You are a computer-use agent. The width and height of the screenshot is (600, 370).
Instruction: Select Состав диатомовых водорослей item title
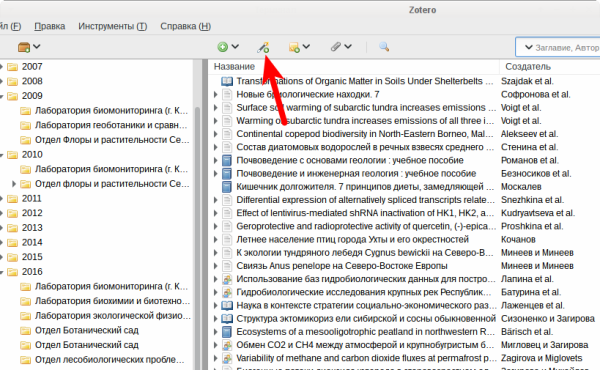click(365, 147)
